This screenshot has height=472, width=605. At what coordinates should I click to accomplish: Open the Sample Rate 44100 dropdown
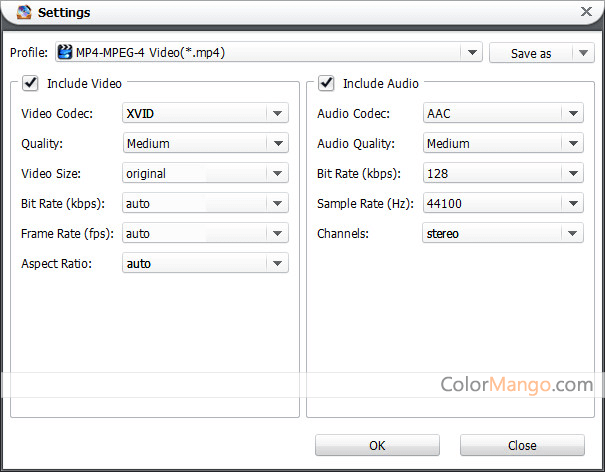tap(503, 203)
